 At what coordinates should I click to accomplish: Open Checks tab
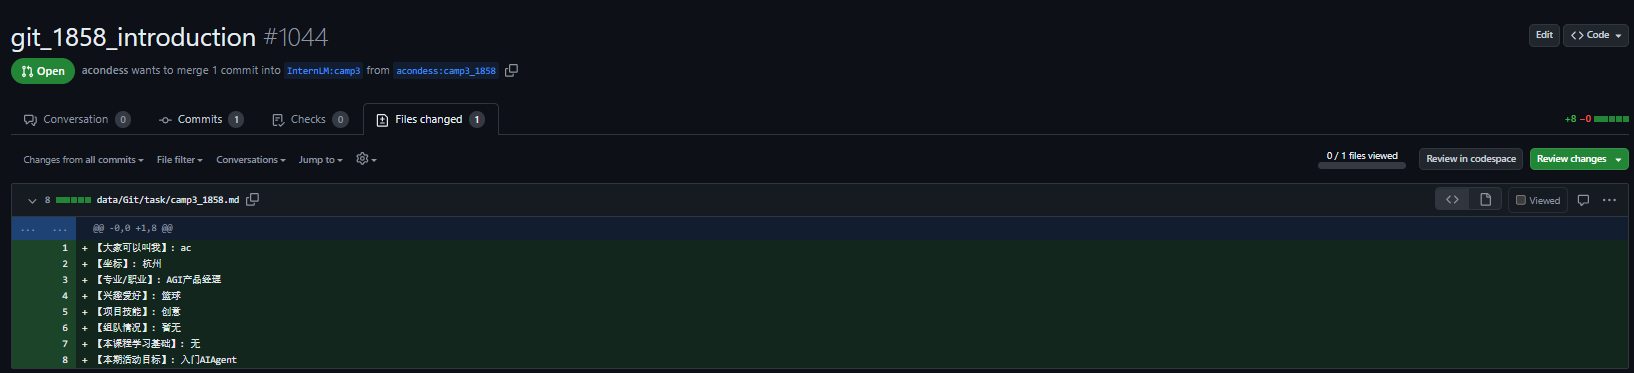point(310,119)
